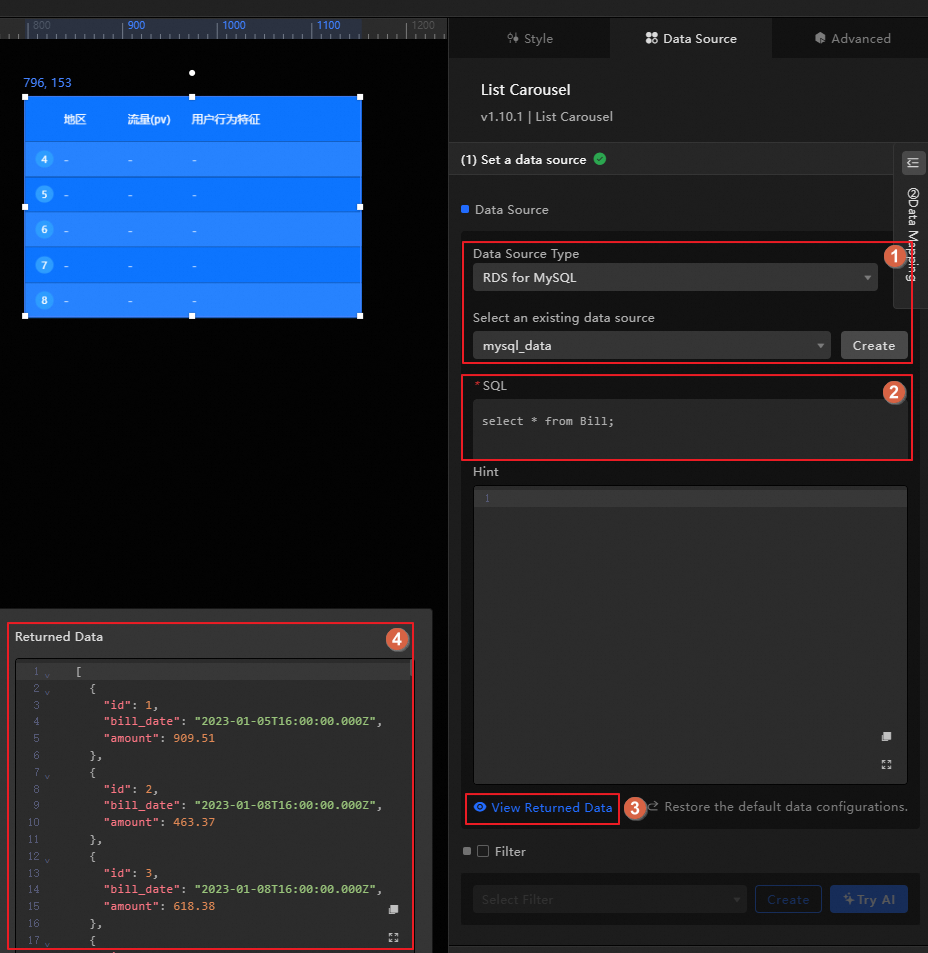Screen dimensions: 928x953
Task: Switch to the Style tab
Action: point(530,38)
